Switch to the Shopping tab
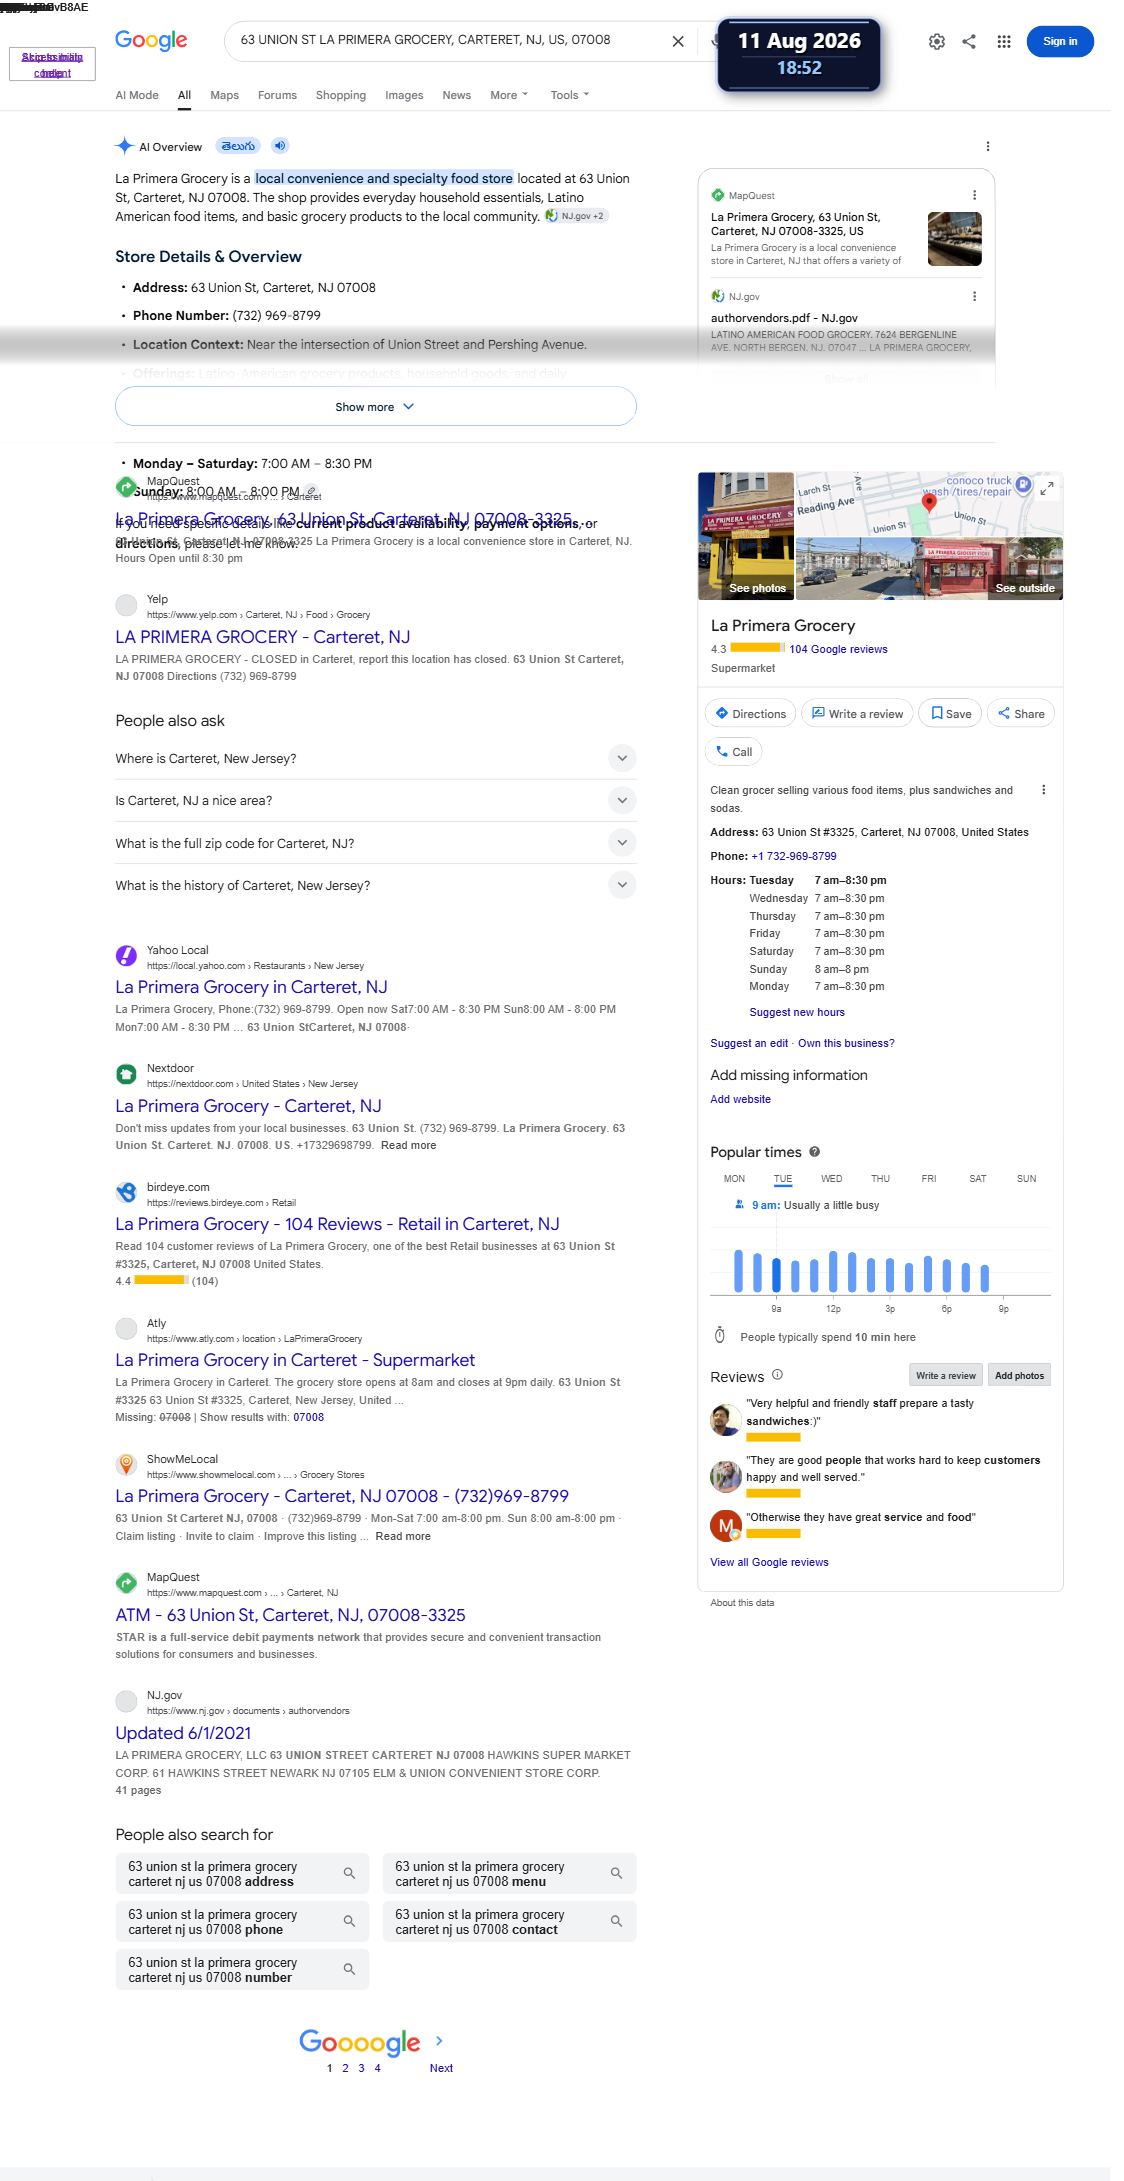Viewport: 1124px width, 2181px height. coord(341,95)
